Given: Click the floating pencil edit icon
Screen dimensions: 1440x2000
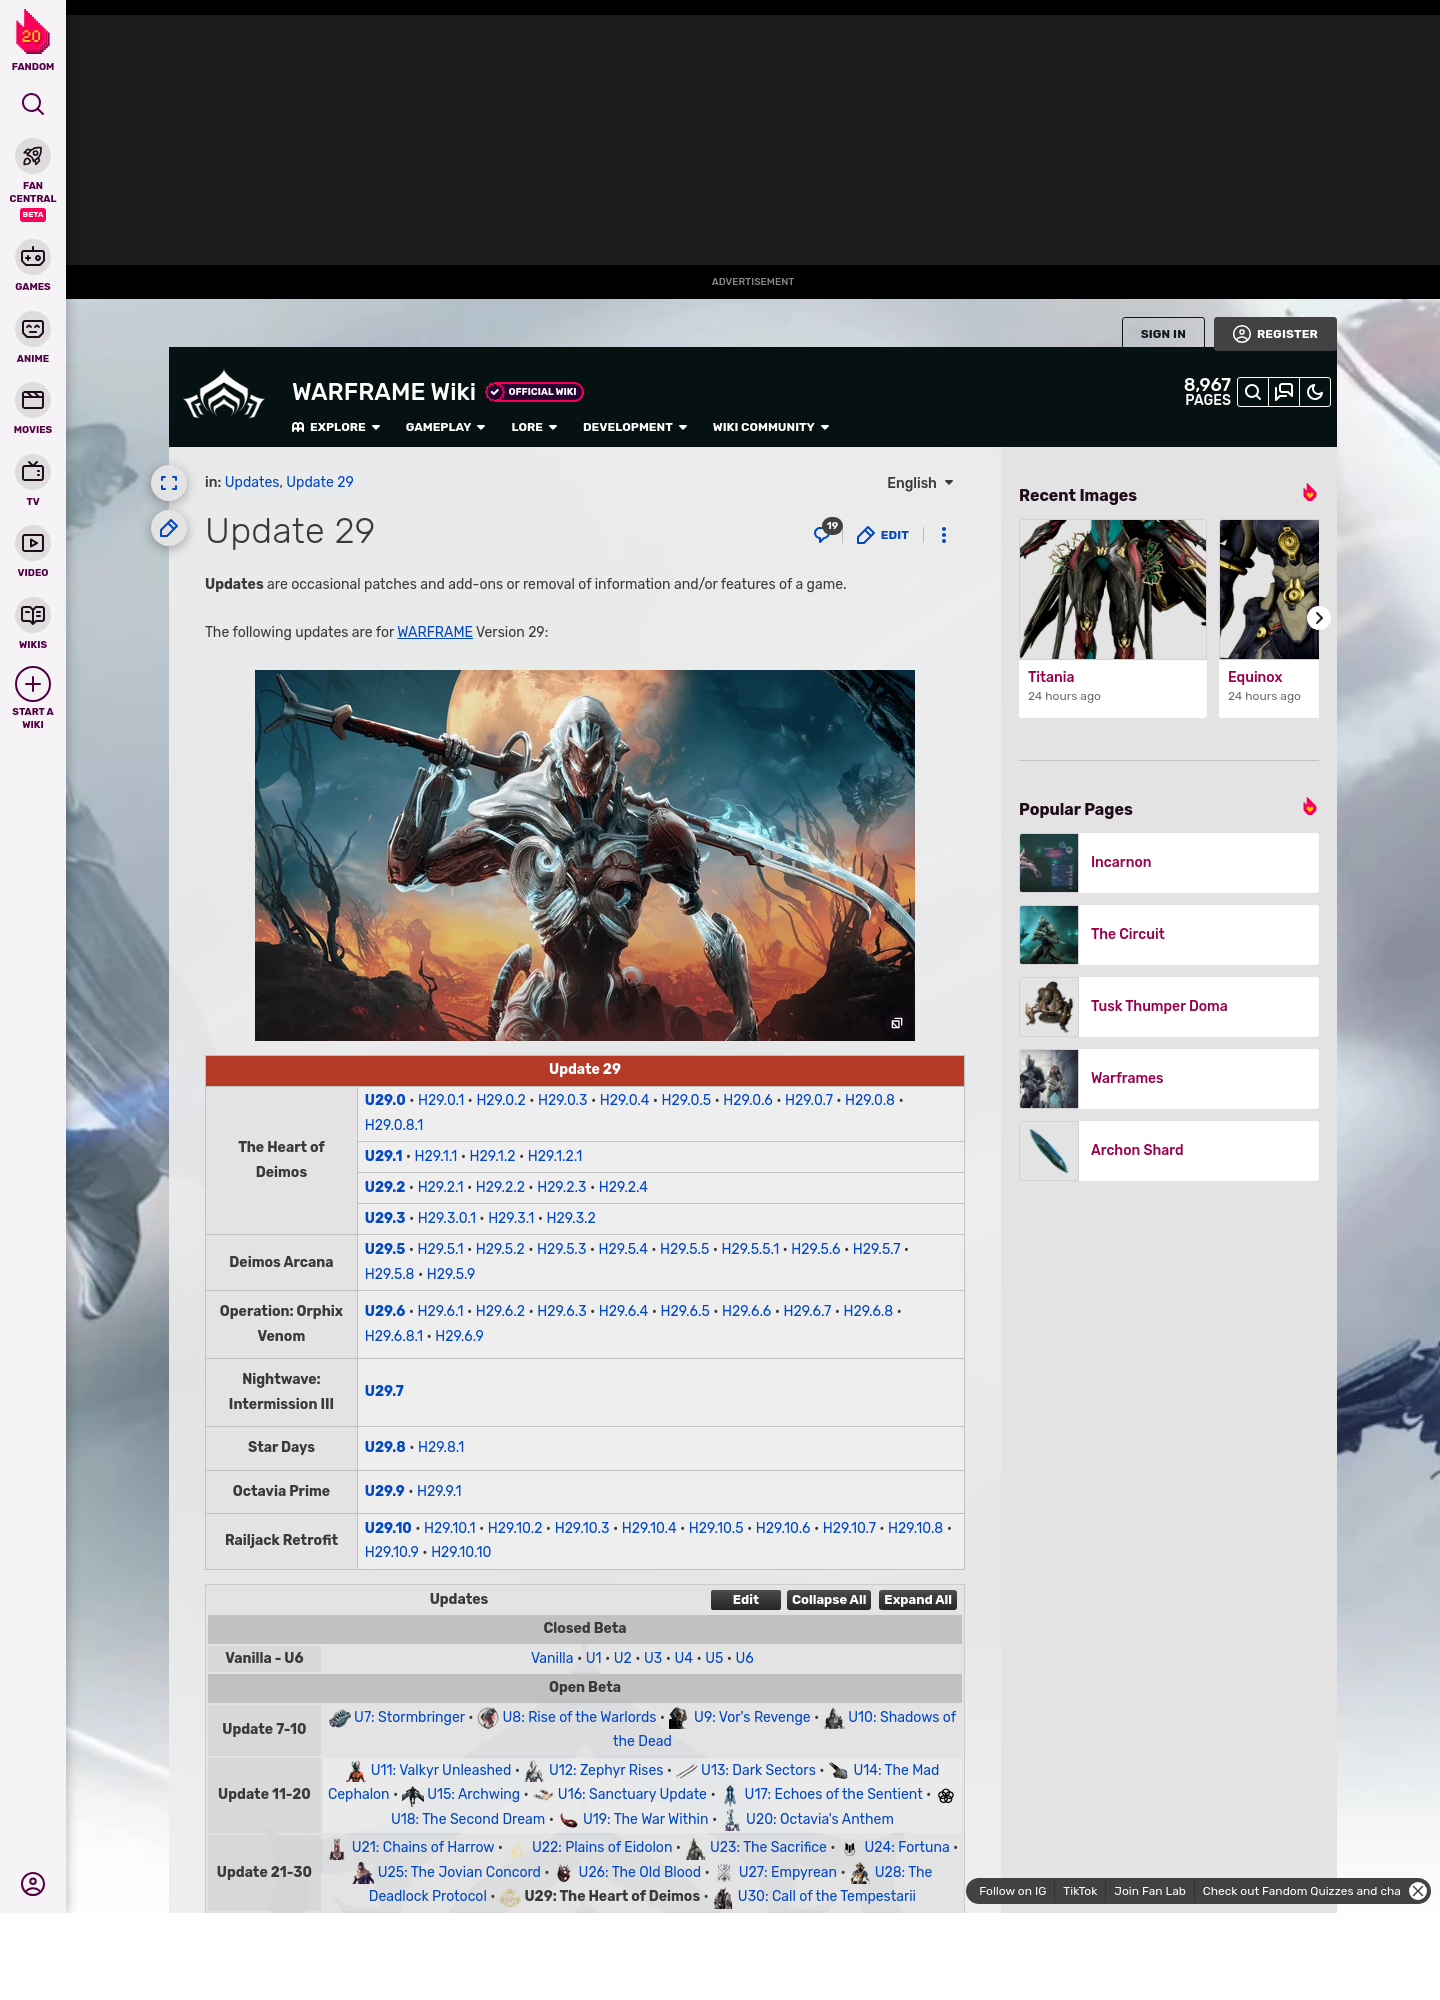Looking at the screenshot, I should (169, 528).
